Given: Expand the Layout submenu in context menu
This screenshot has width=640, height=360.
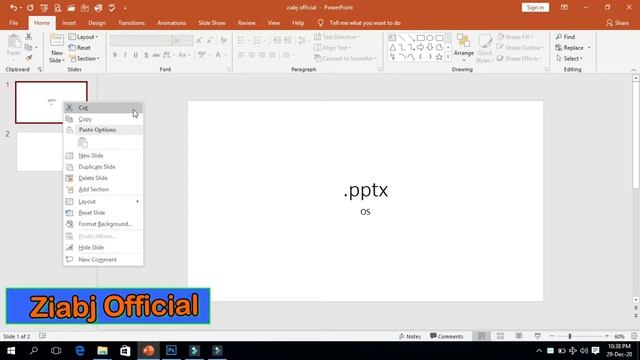Looking at the screenshot, I should pyautogui.click(x=103, y=202).
